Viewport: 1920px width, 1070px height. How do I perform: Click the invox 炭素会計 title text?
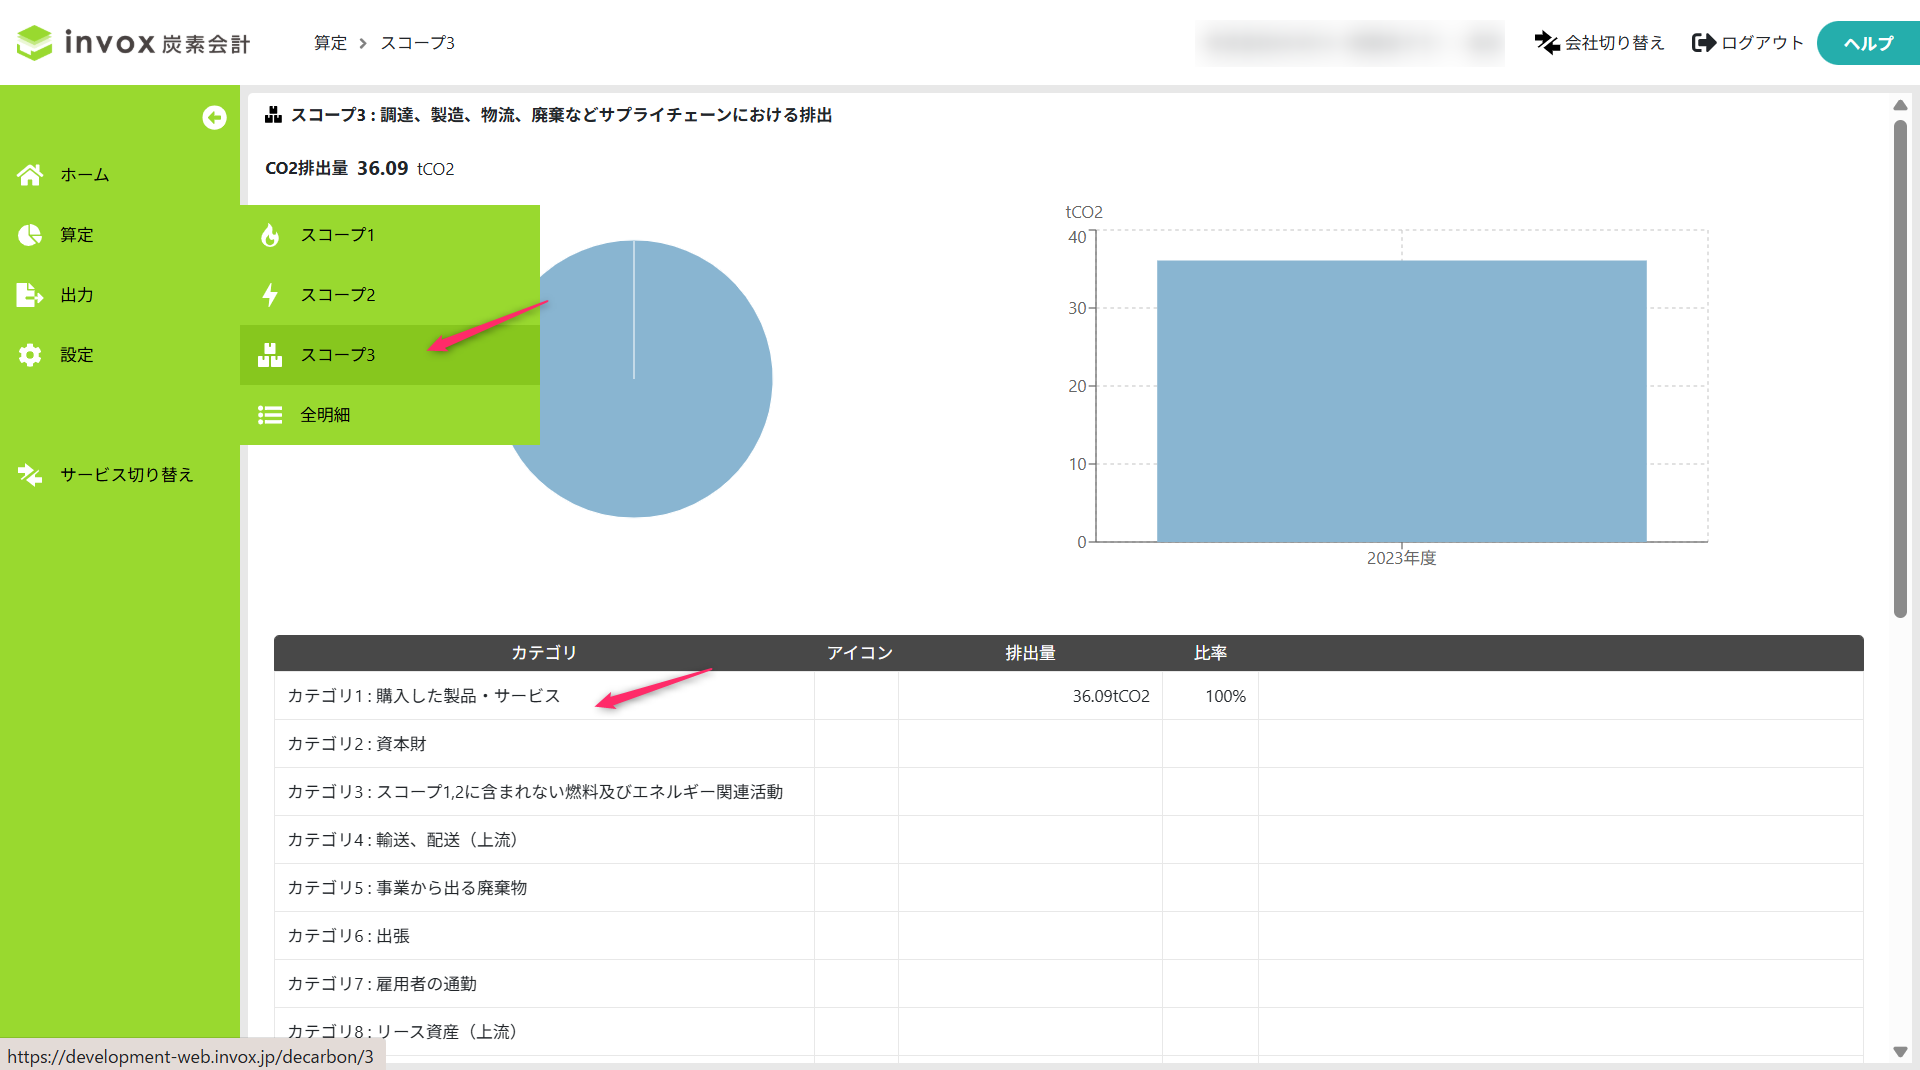(x=157, y=43)
